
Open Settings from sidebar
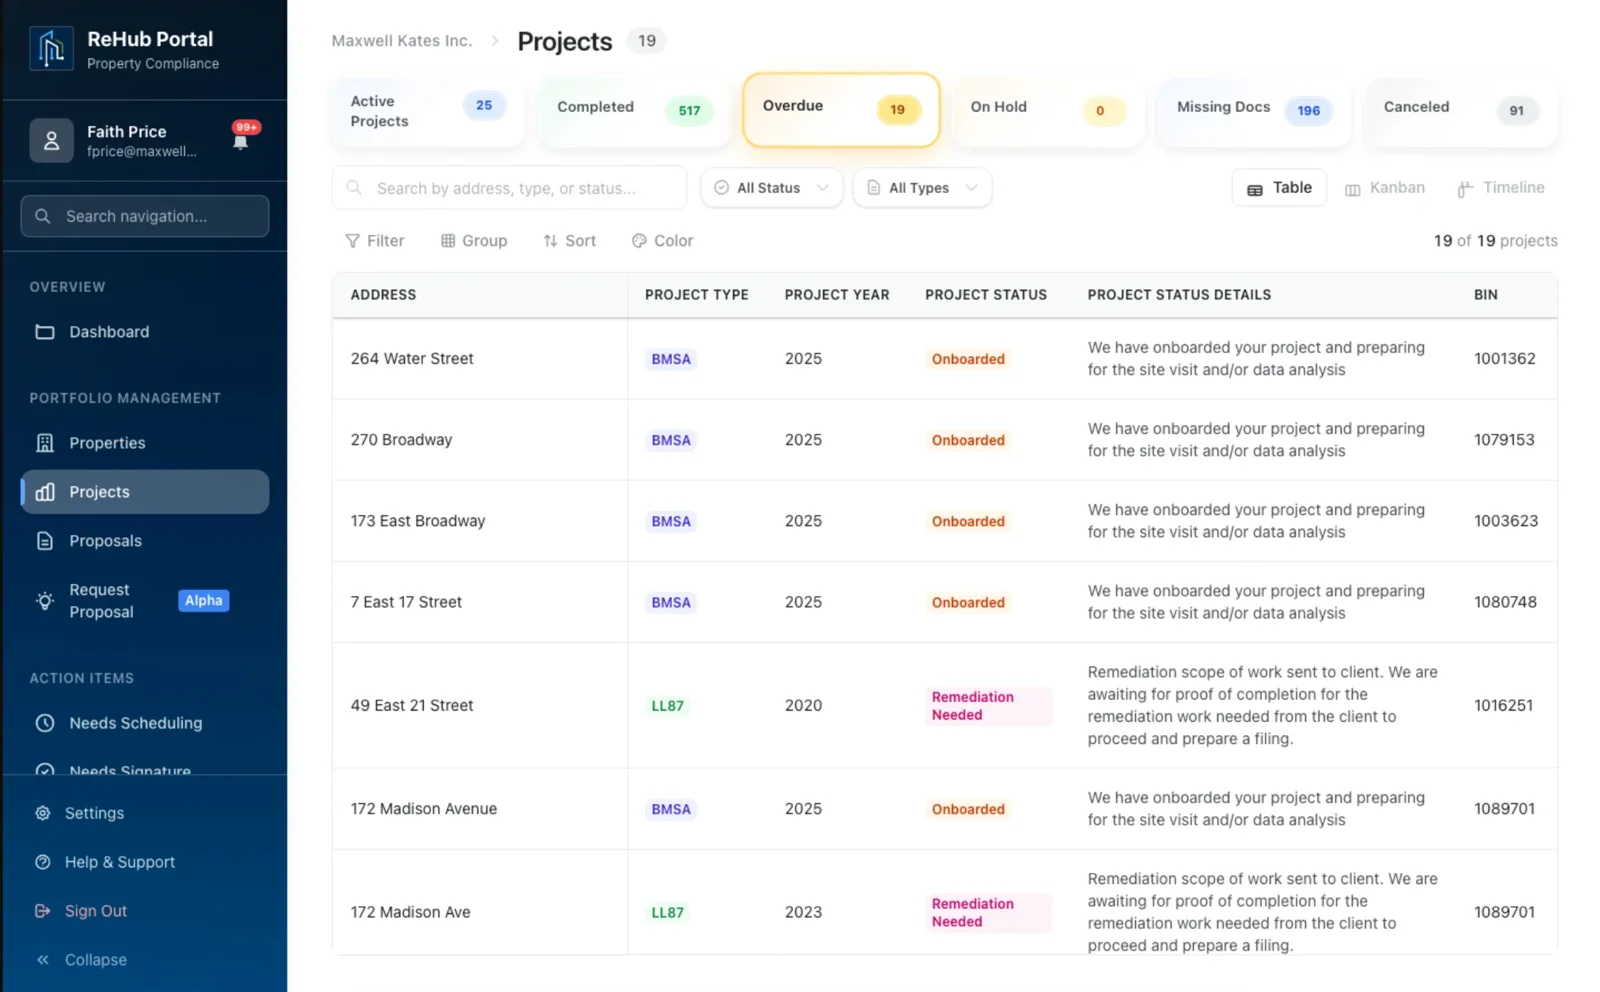point(94,813)
